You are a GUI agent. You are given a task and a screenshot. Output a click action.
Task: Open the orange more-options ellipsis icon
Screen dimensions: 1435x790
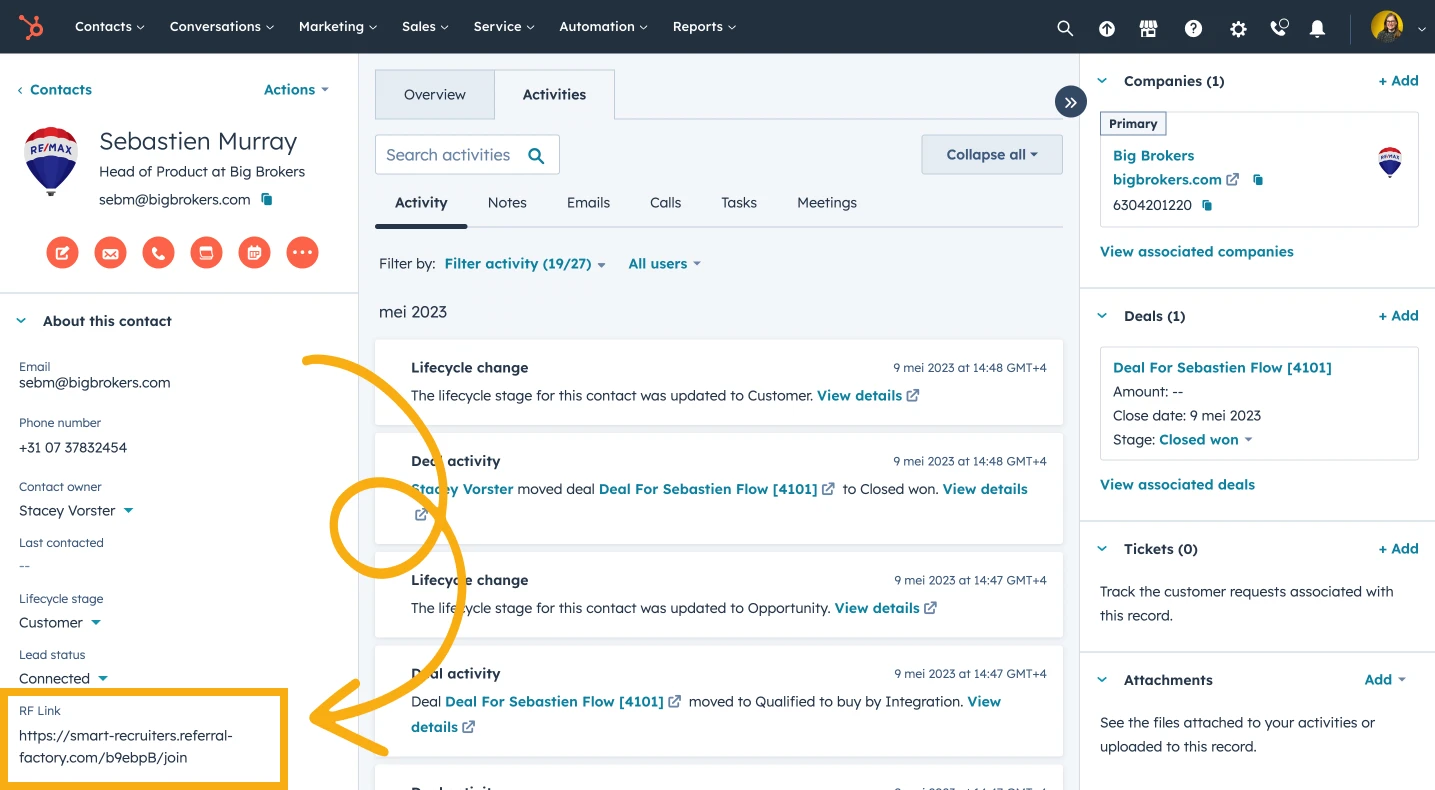pos(302,253)
